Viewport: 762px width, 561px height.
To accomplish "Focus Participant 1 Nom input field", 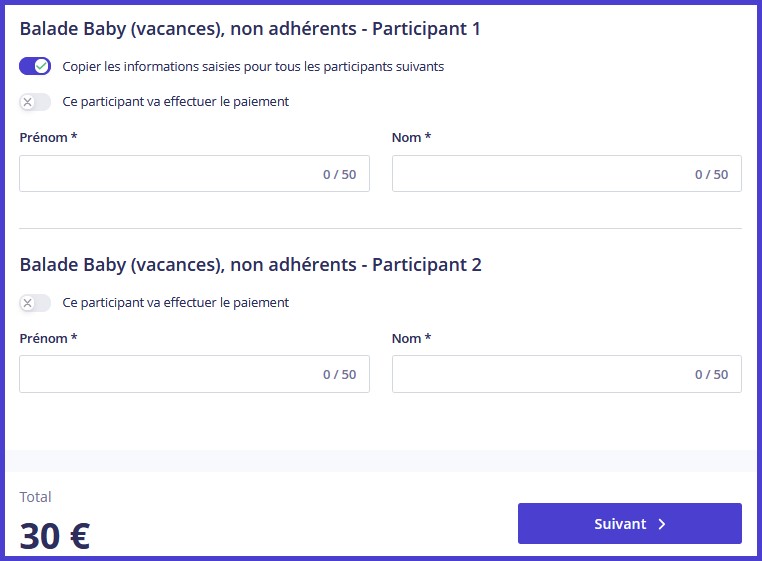I will [540, 174].
